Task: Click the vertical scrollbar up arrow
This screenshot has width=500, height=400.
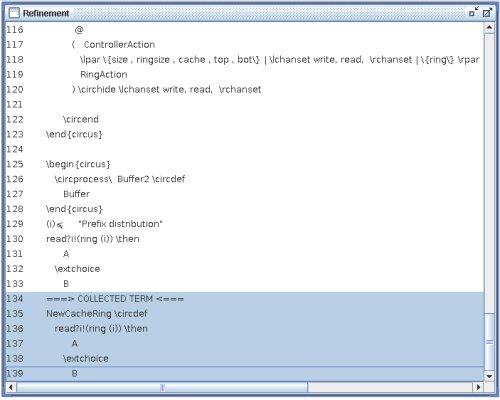Action: pyautogui.click(x=489, y=27)
